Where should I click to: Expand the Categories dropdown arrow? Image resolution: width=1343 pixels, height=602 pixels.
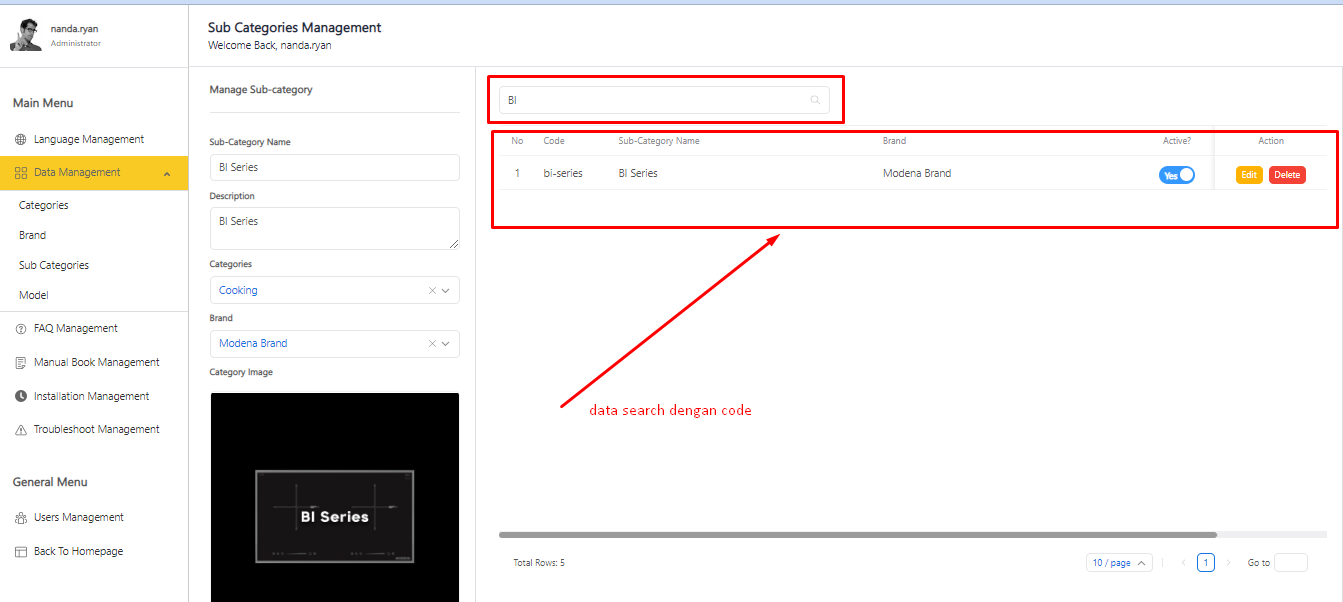pos(446,291)
